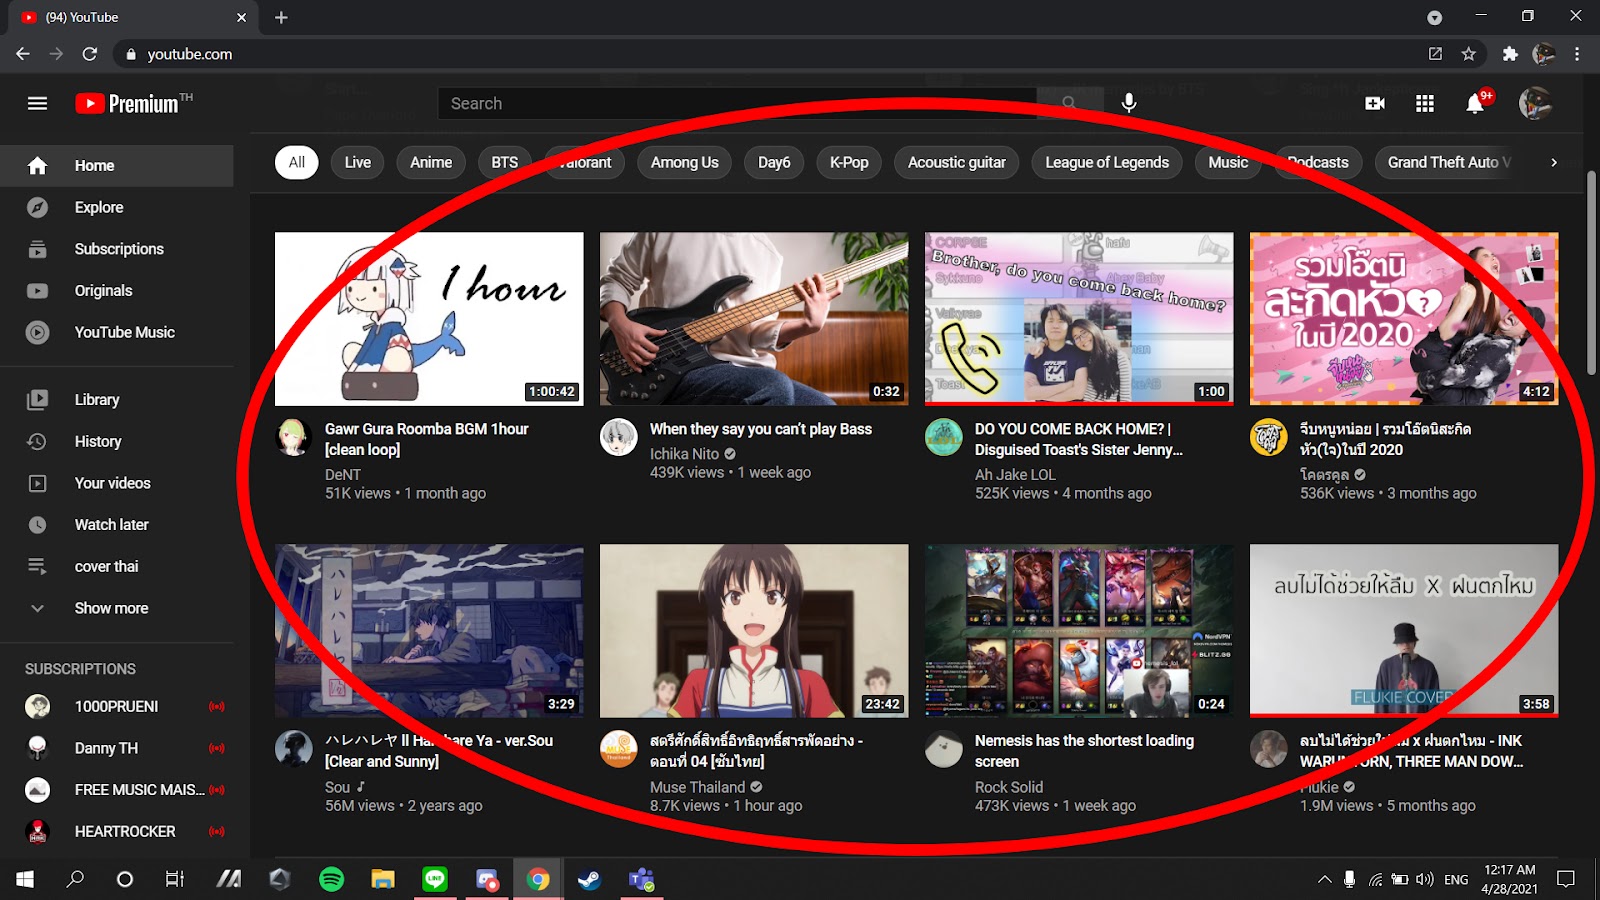This screenshot has width=1600, height=900.
Task: Open the notifications bell
Action: click(x=1475, y=103)
